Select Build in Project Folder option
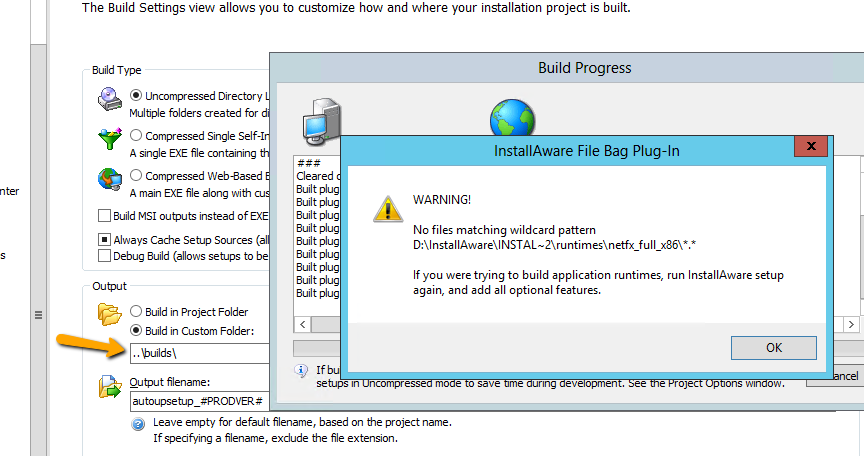864x456 pixels. click(x=136, y=311)
